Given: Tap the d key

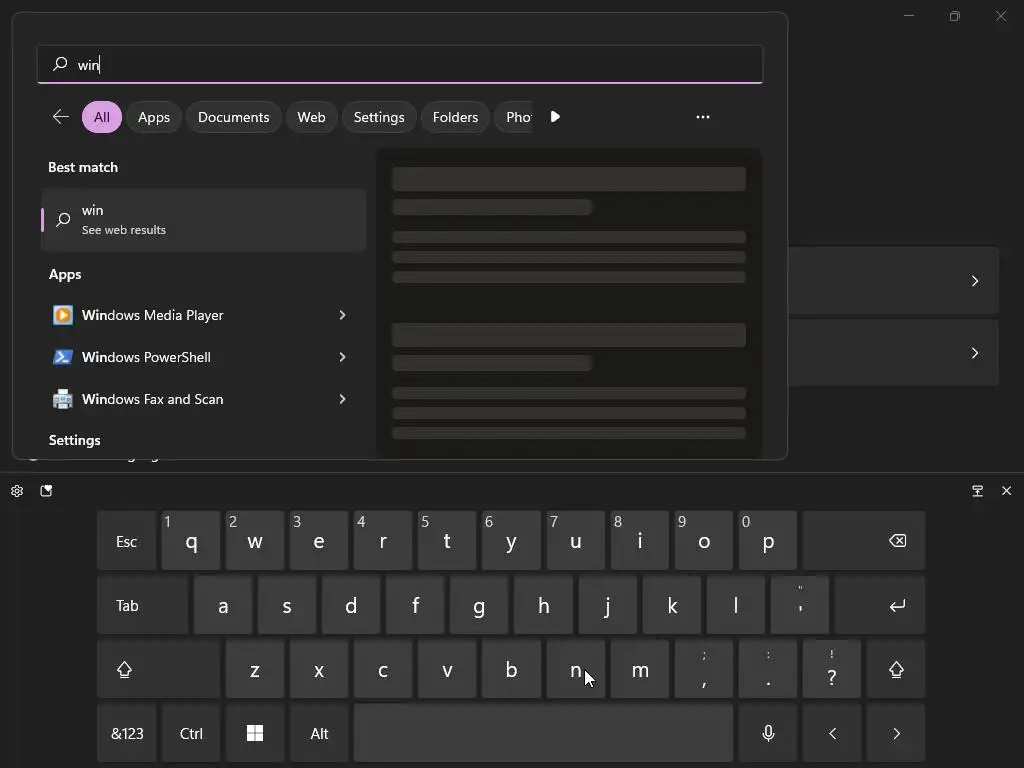Looking at the screenshot, I should [x=351, y=605].
